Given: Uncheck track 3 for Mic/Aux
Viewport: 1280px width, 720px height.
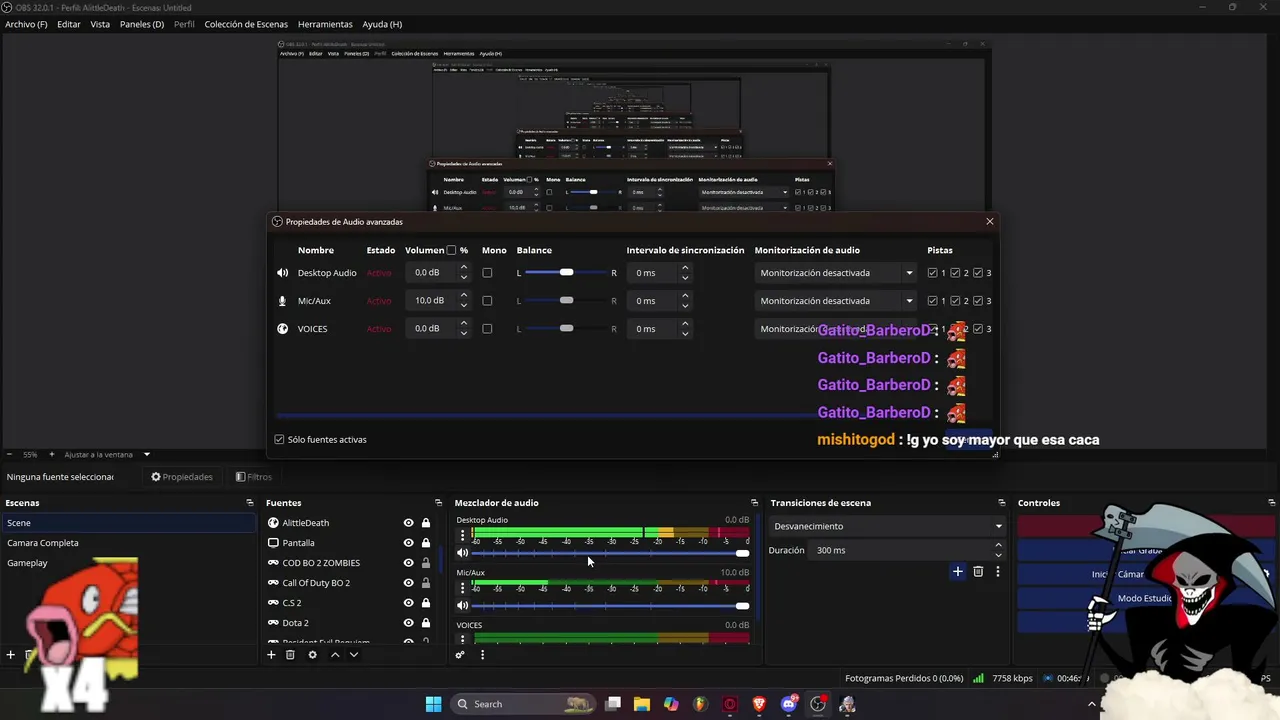Looking at the screenshot, I should [978, 301].
